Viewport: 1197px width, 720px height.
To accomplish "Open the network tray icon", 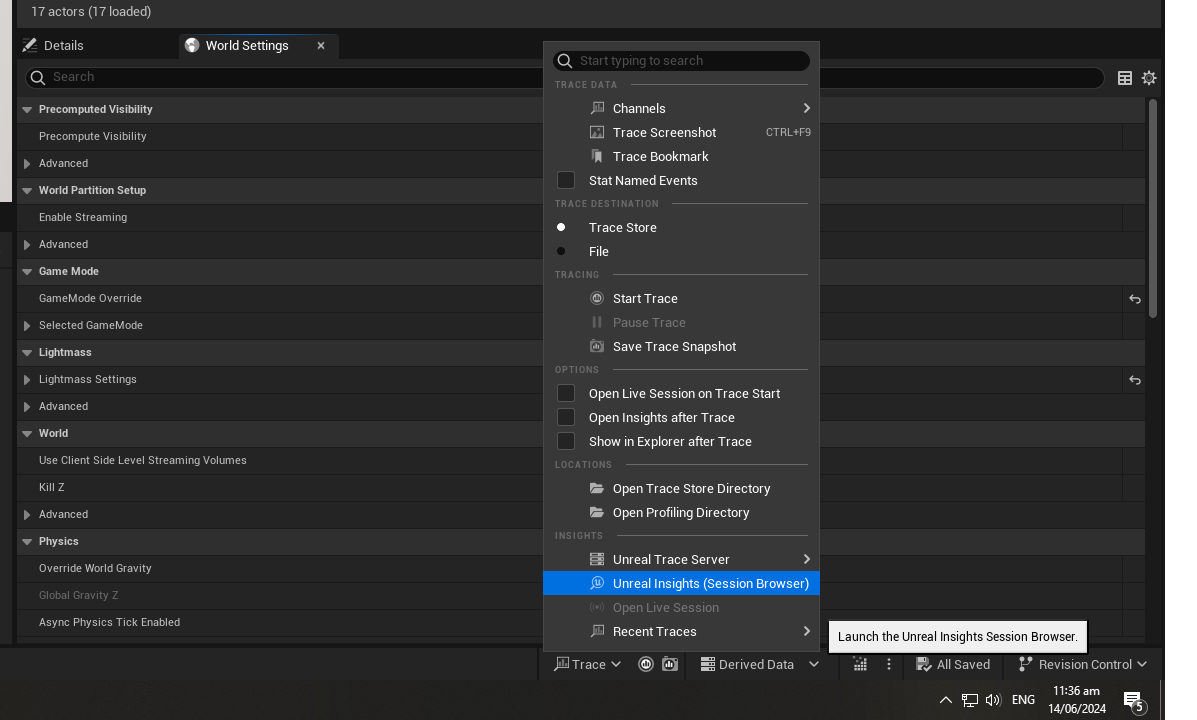I will [970, 700].
